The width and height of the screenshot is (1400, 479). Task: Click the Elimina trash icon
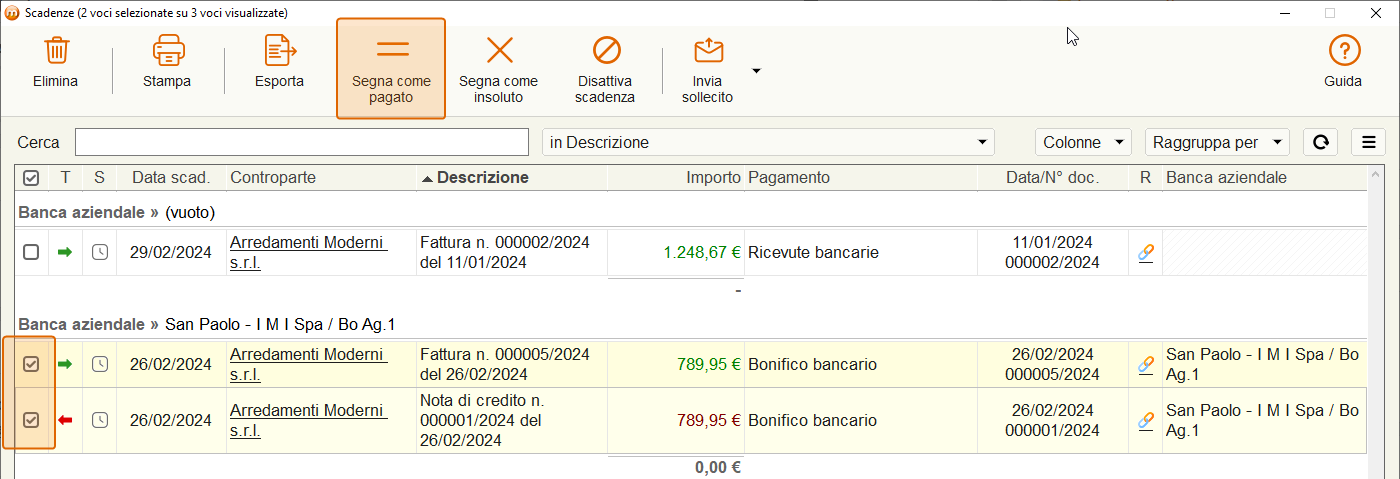tap(56, 50)
